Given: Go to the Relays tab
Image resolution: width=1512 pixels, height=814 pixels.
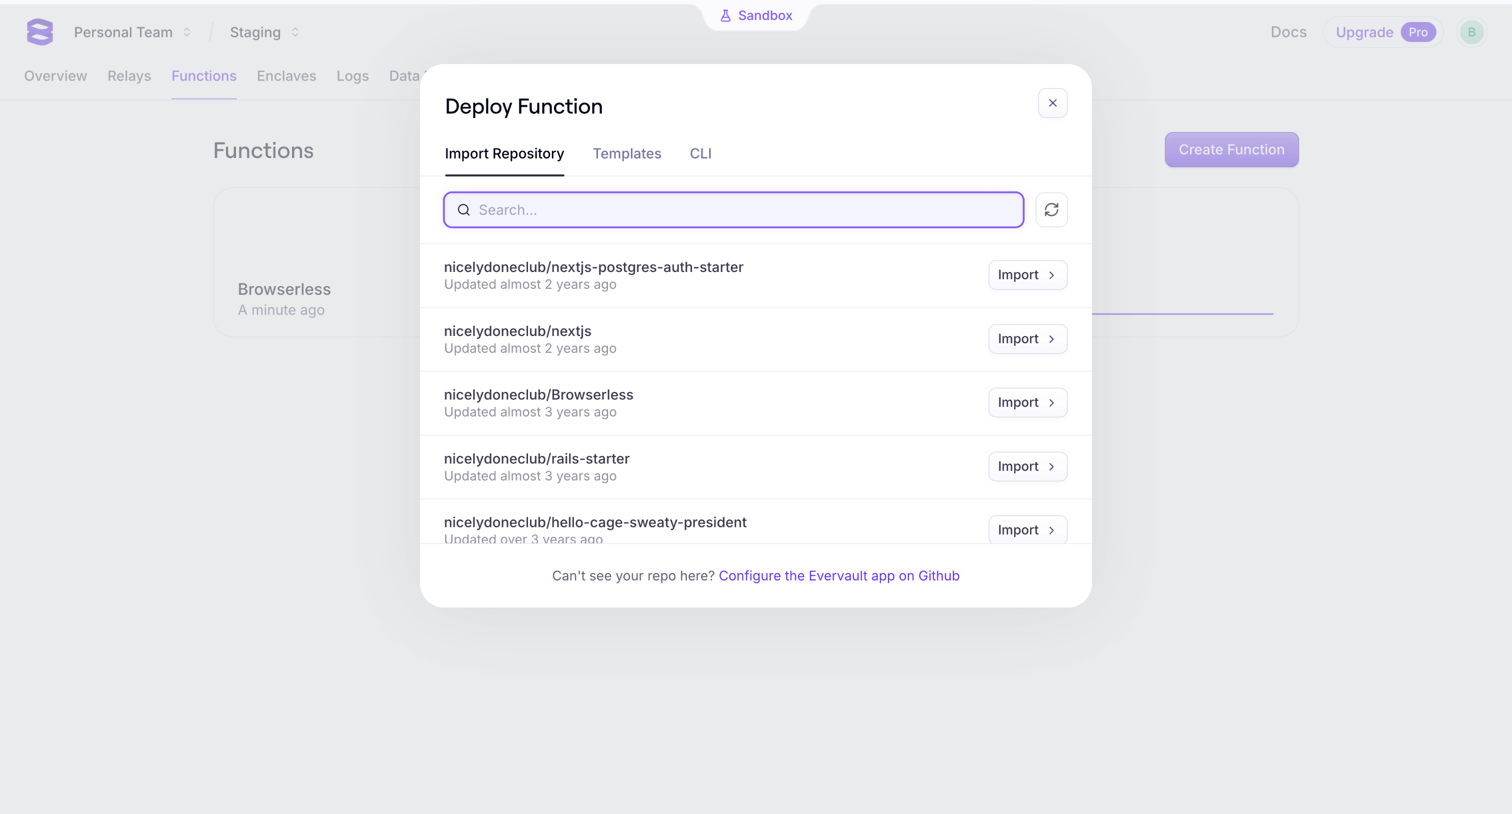Looking at the screenshot, I should (x=129, y=76).
